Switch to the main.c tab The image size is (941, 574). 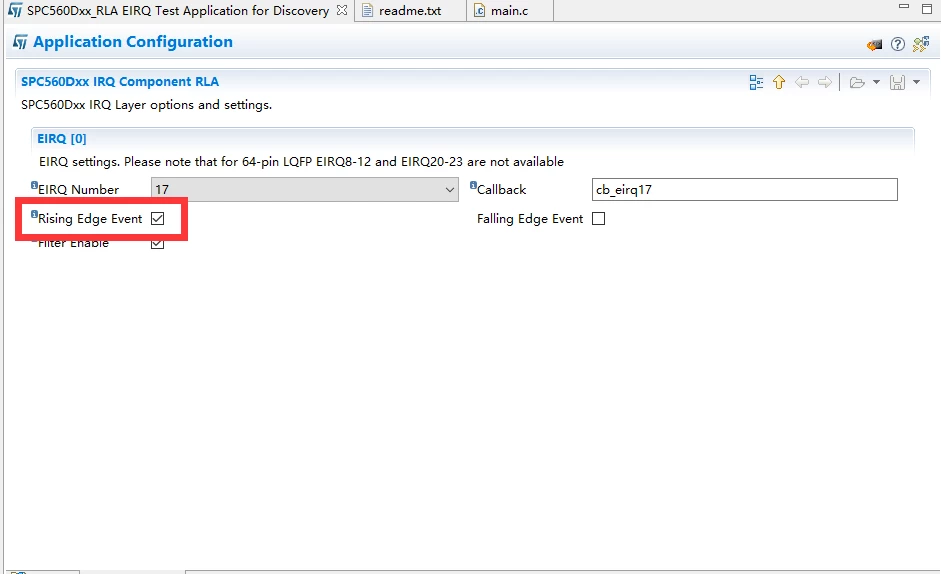click(509, 11)
